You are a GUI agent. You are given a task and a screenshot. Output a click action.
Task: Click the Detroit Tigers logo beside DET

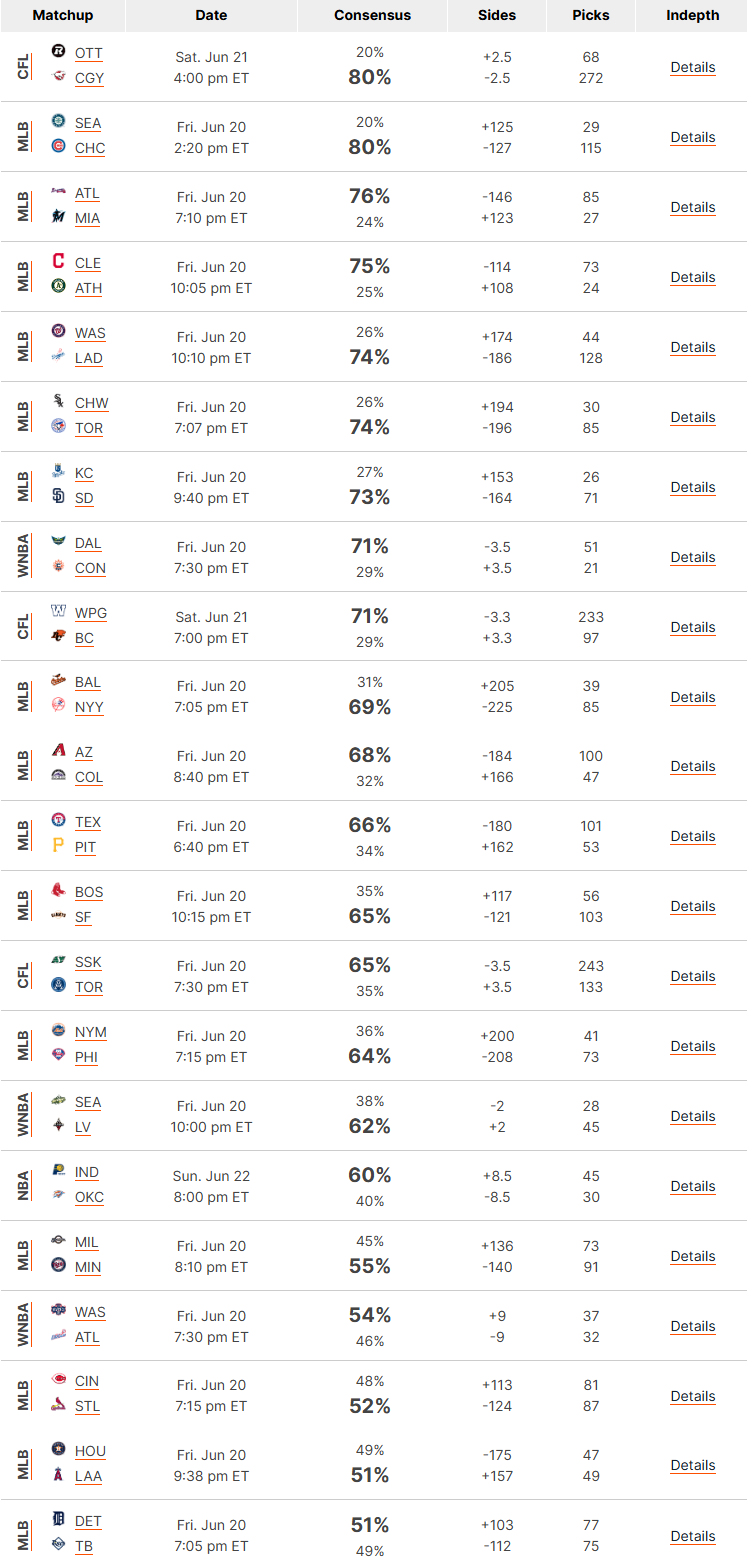tap(58, 1520)
